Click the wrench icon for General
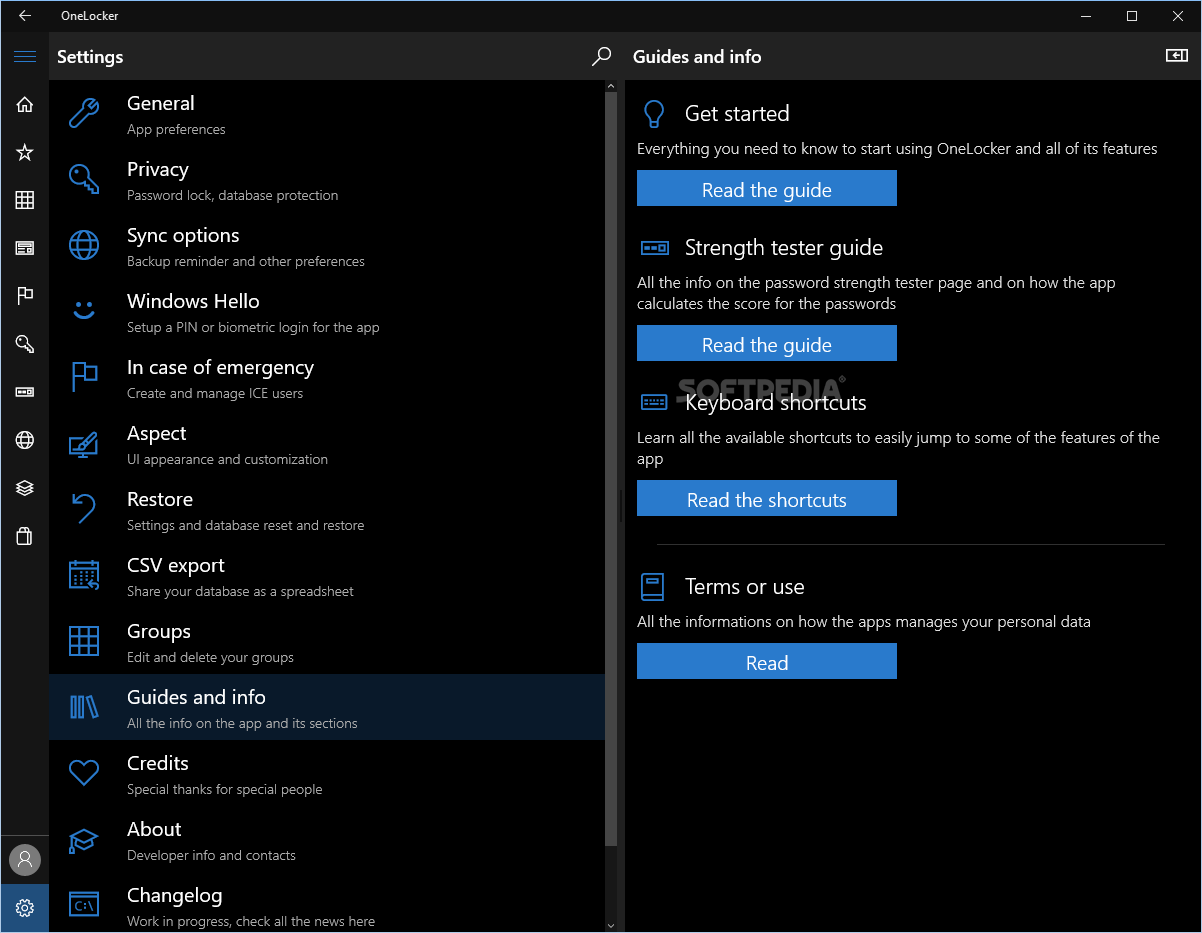Viewport: 1202px width, 933px height. point(84,113)
